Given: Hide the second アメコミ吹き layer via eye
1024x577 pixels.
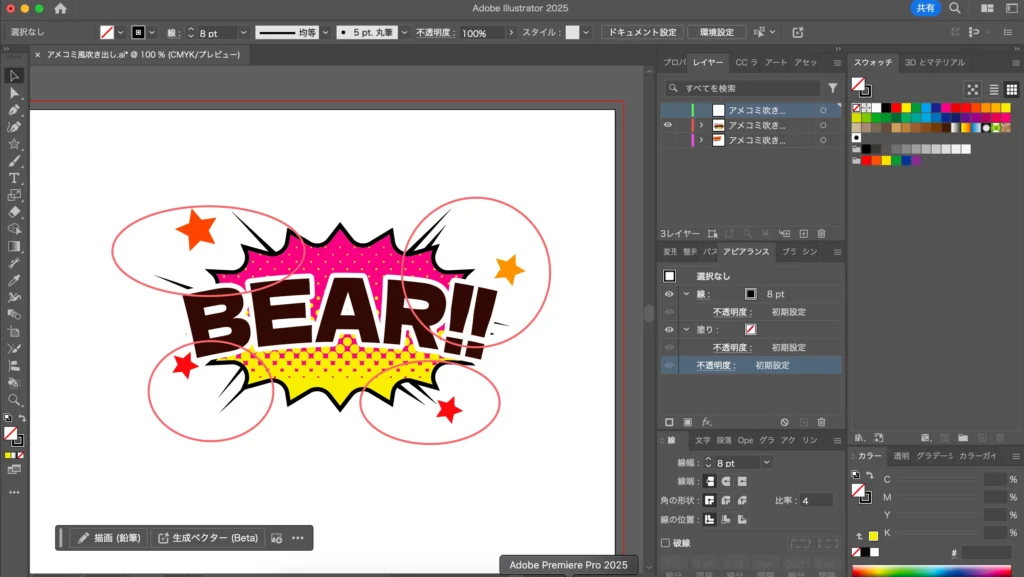Looking at the screenshot, I should click(x=668, y=125).
